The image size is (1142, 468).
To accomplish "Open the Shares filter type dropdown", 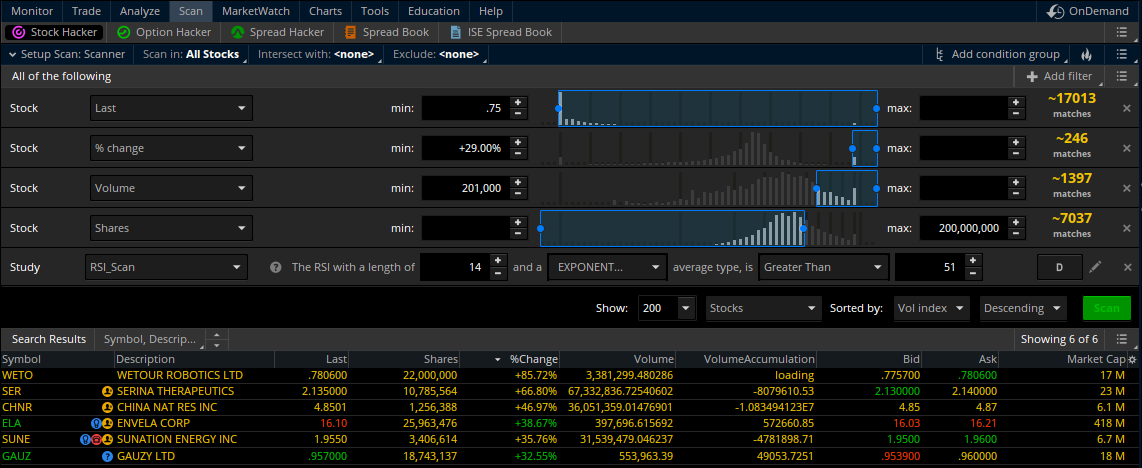I will 171,229.
